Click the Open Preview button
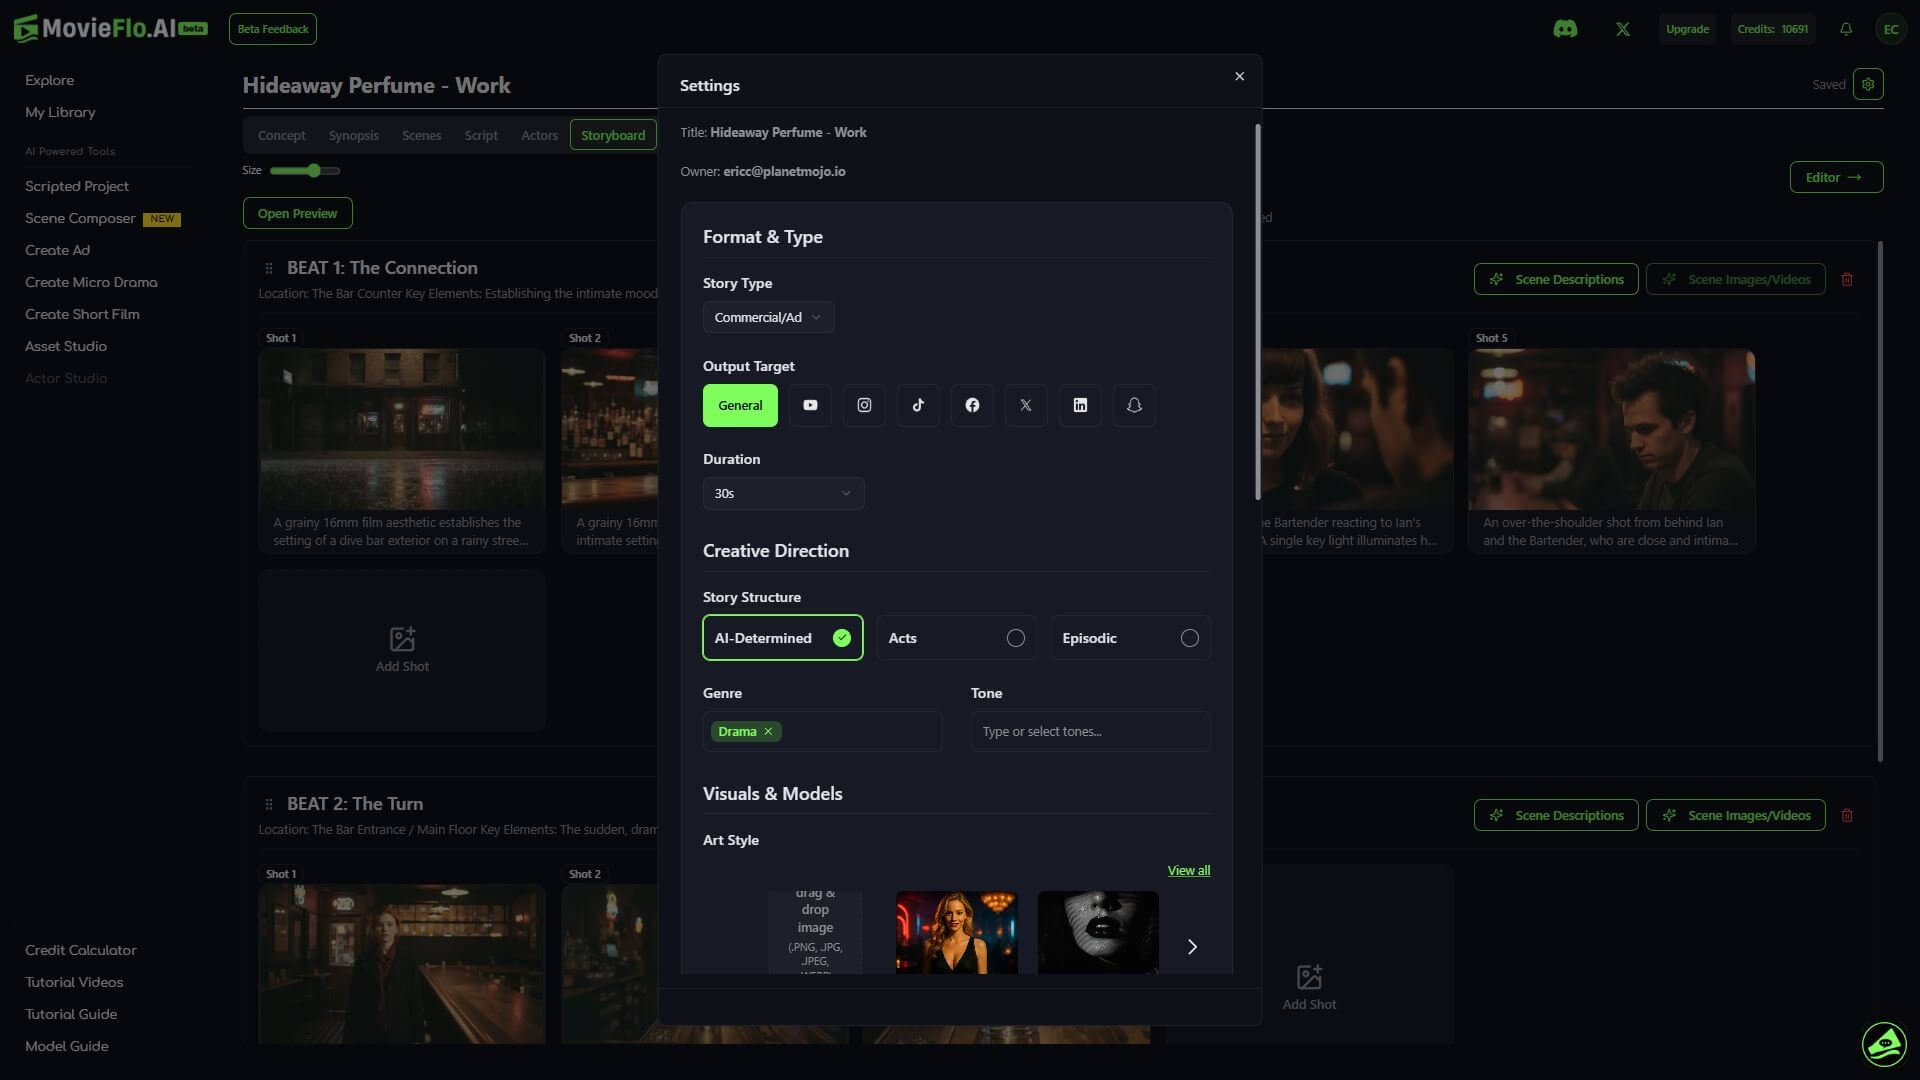This screenshot has width=1920, height=1080. (x=297, y=212)
